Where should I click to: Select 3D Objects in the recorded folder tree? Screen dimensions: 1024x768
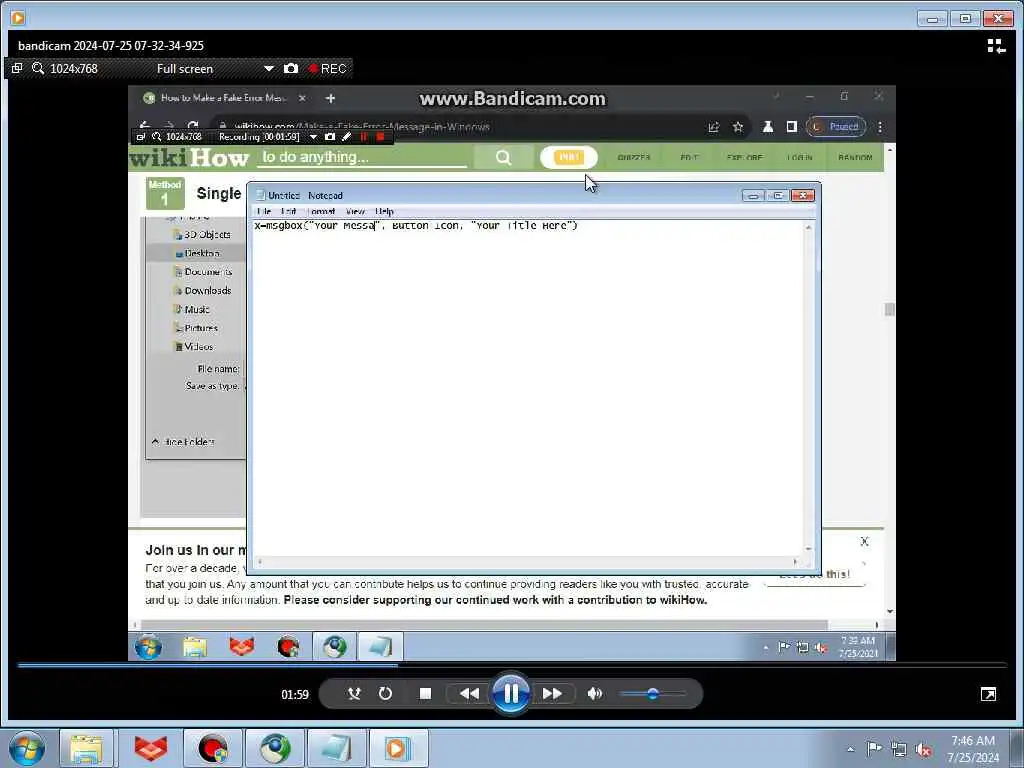[201, 234]
